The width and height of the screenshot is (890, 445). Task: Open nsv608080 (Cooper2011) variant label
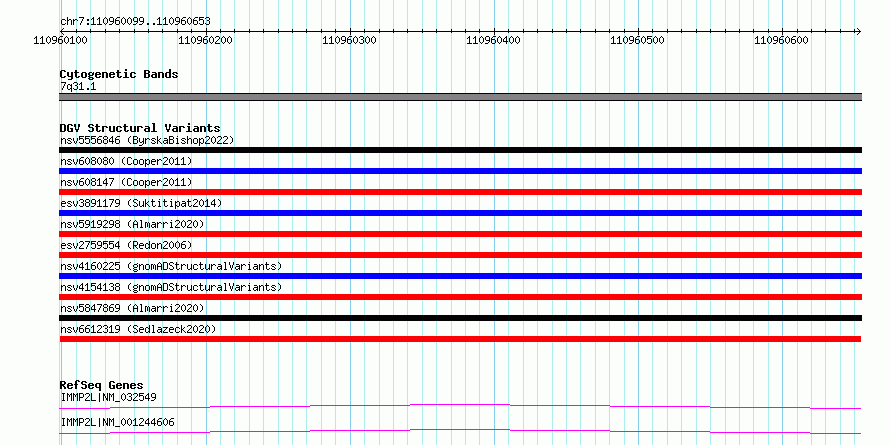click(x=126, y=161)
